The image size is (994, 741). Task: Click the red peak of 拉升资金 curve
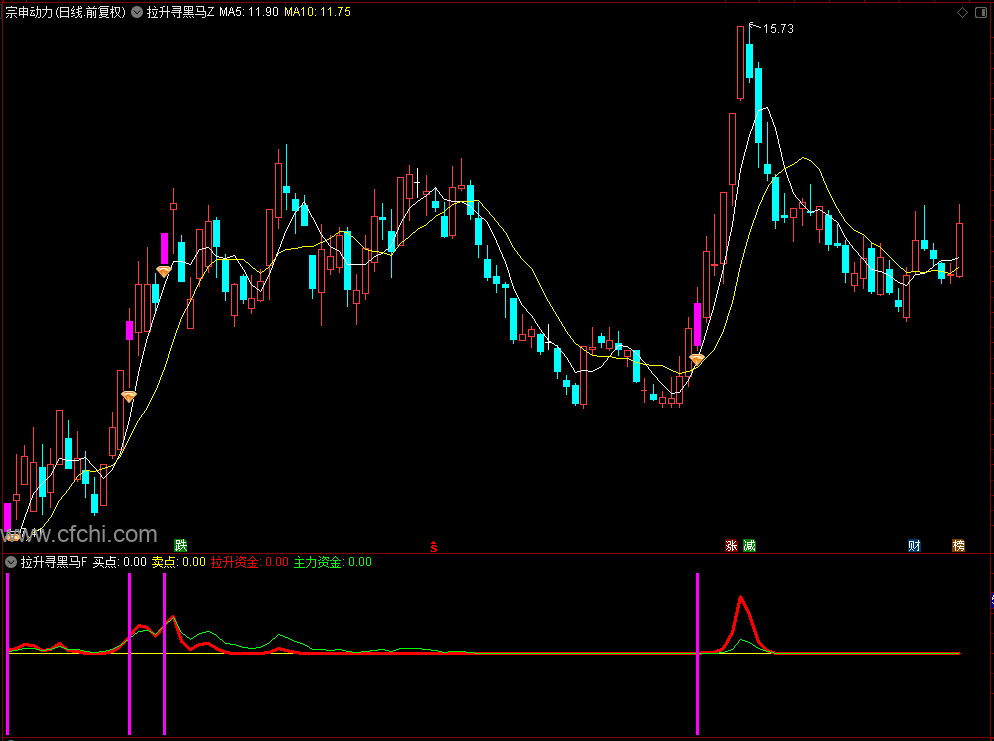[x=740, y=598]
